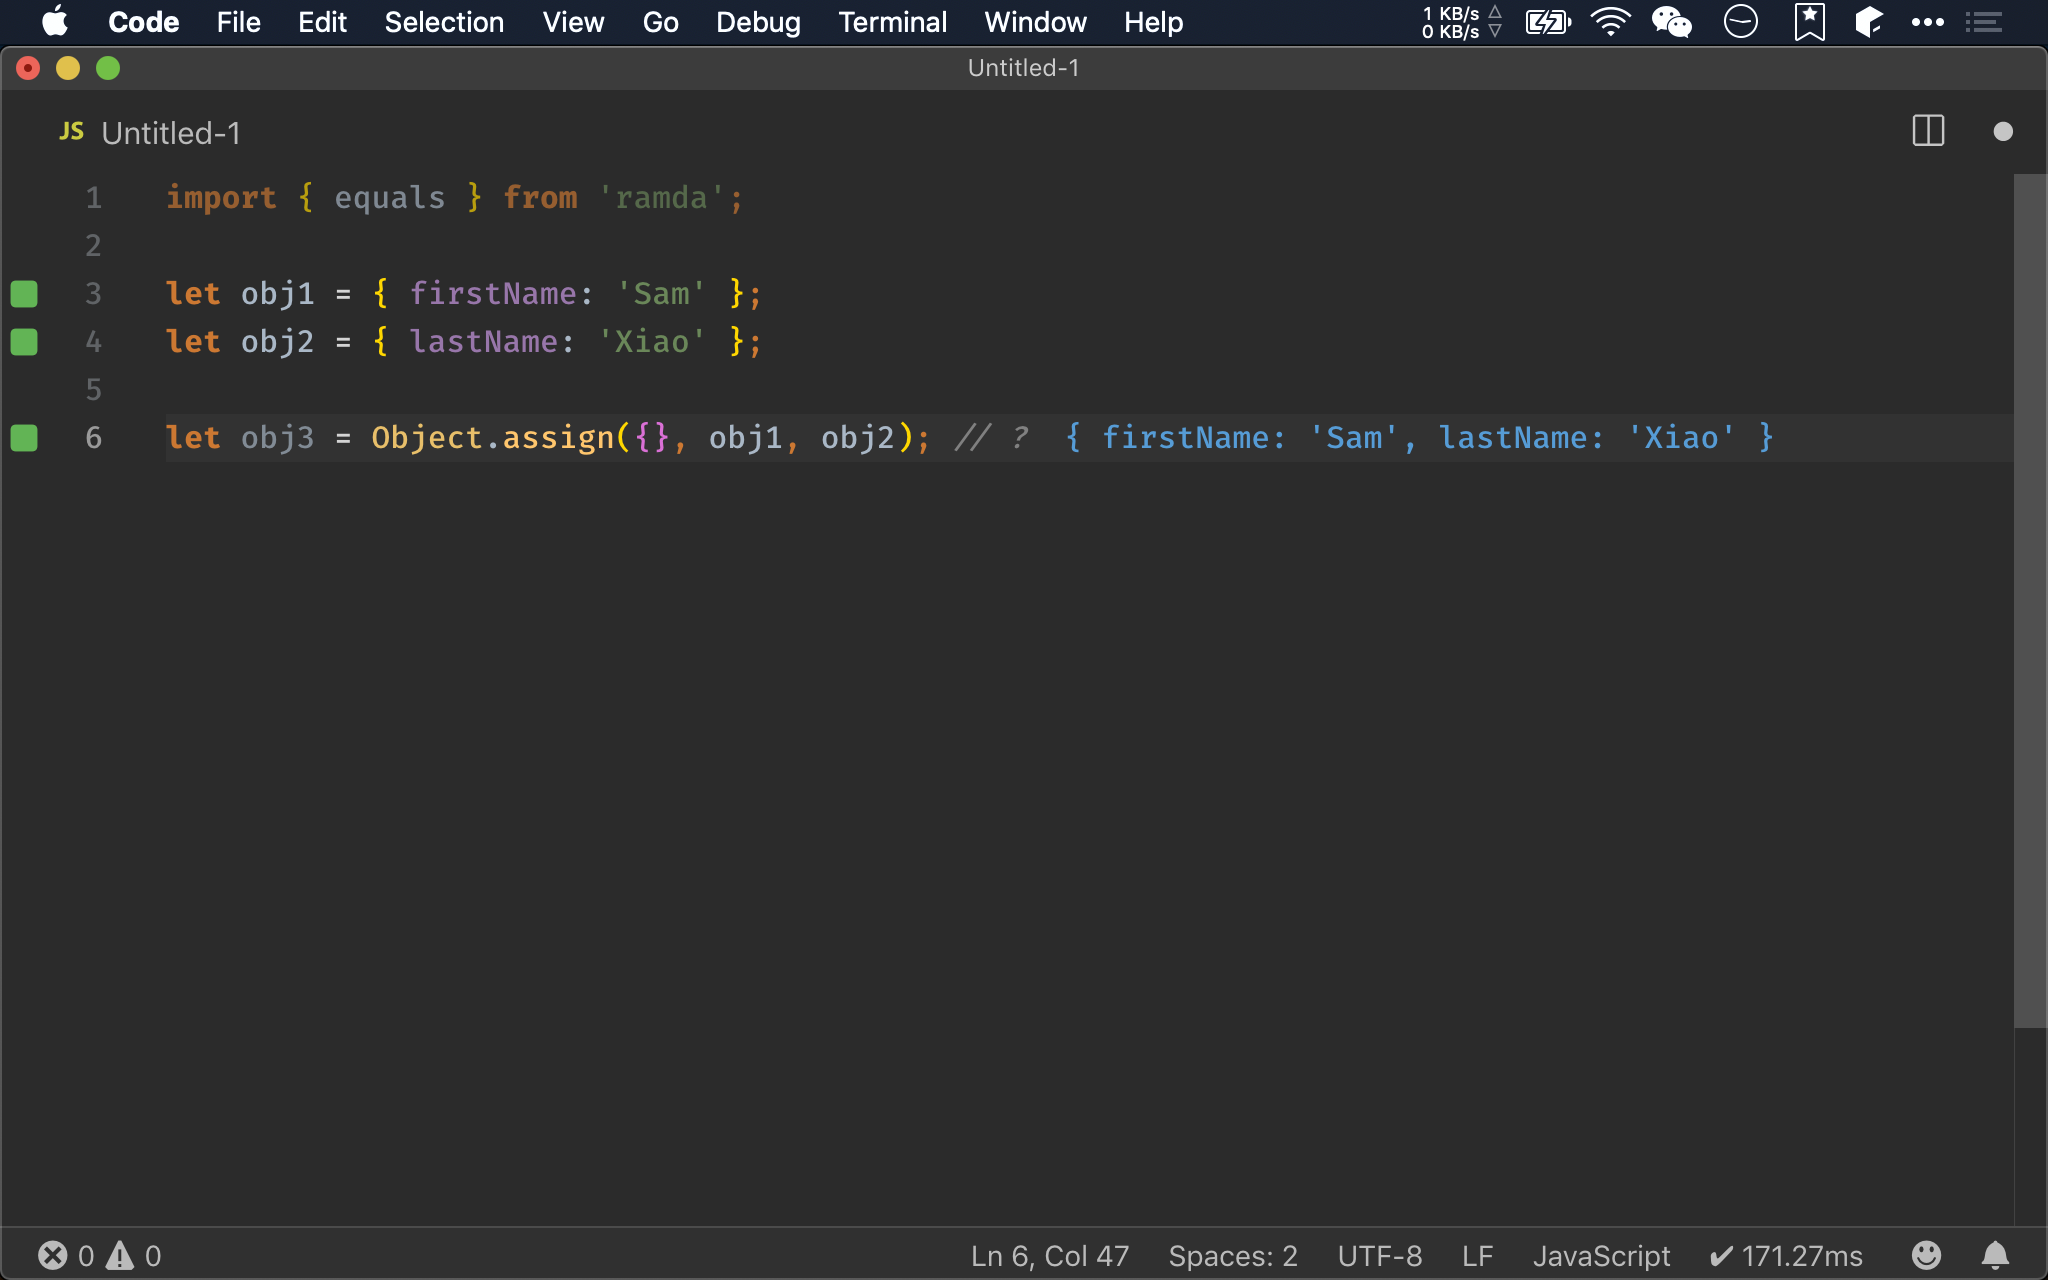The image size is (2048, 1280).
Task: Click the split editor icon
Action: [x=1927, y=131]
